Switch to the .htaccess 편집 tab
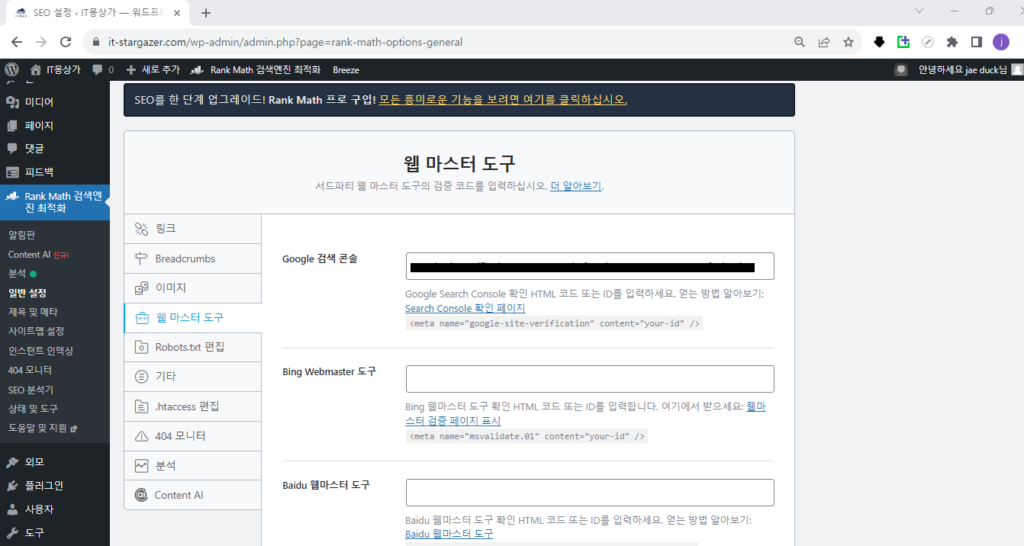Viewport: 1024px width, 546px height. tap(193, 406)
